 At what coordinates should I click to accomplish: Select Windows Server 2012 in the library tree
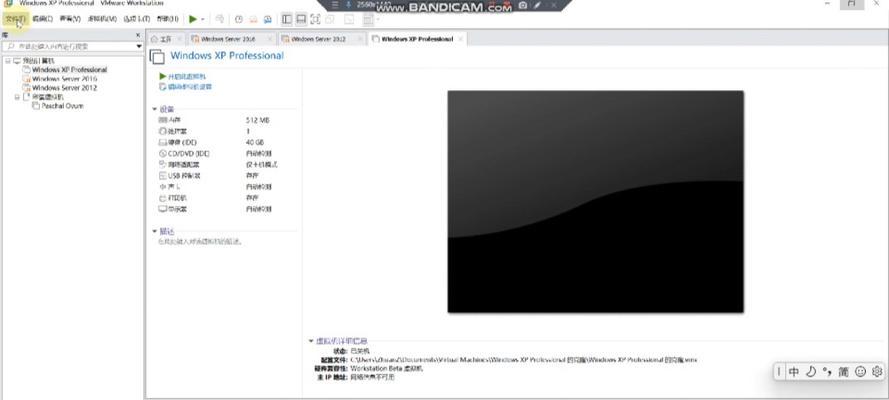64,88
